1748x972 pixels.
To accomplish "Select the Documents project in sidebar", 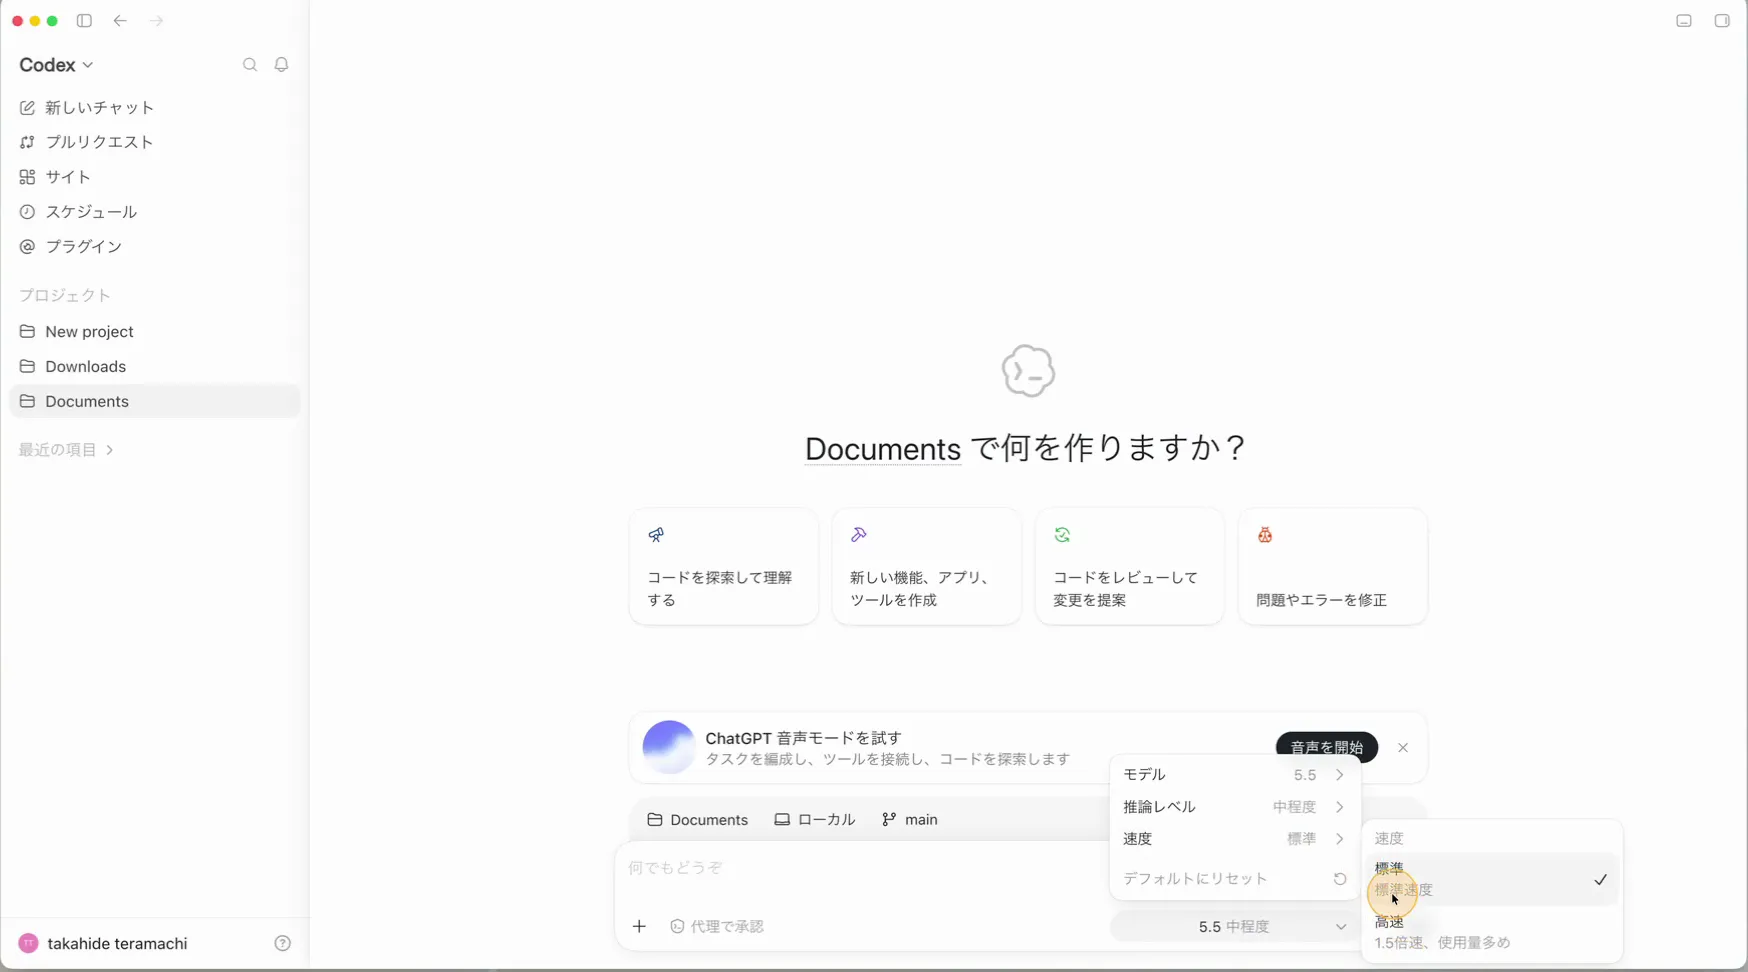I will pyautogui.click(x=154, y=401).
